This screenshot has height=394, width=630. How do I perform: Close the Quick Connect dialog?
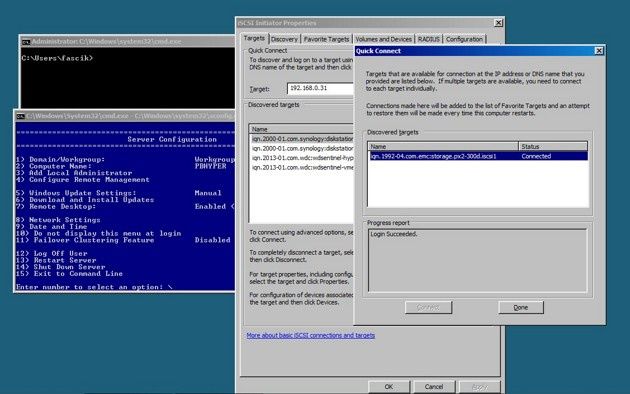click(x=599, y=51)
